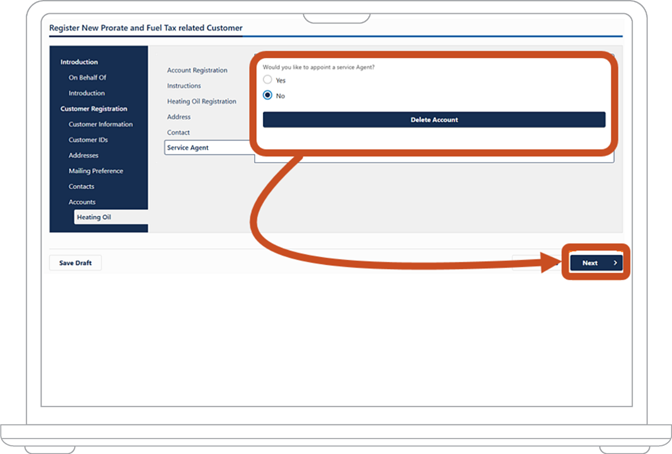Screen dimensions: 672x454
Task: Go to Addresses in sidebar
Action: pos(84,155)
